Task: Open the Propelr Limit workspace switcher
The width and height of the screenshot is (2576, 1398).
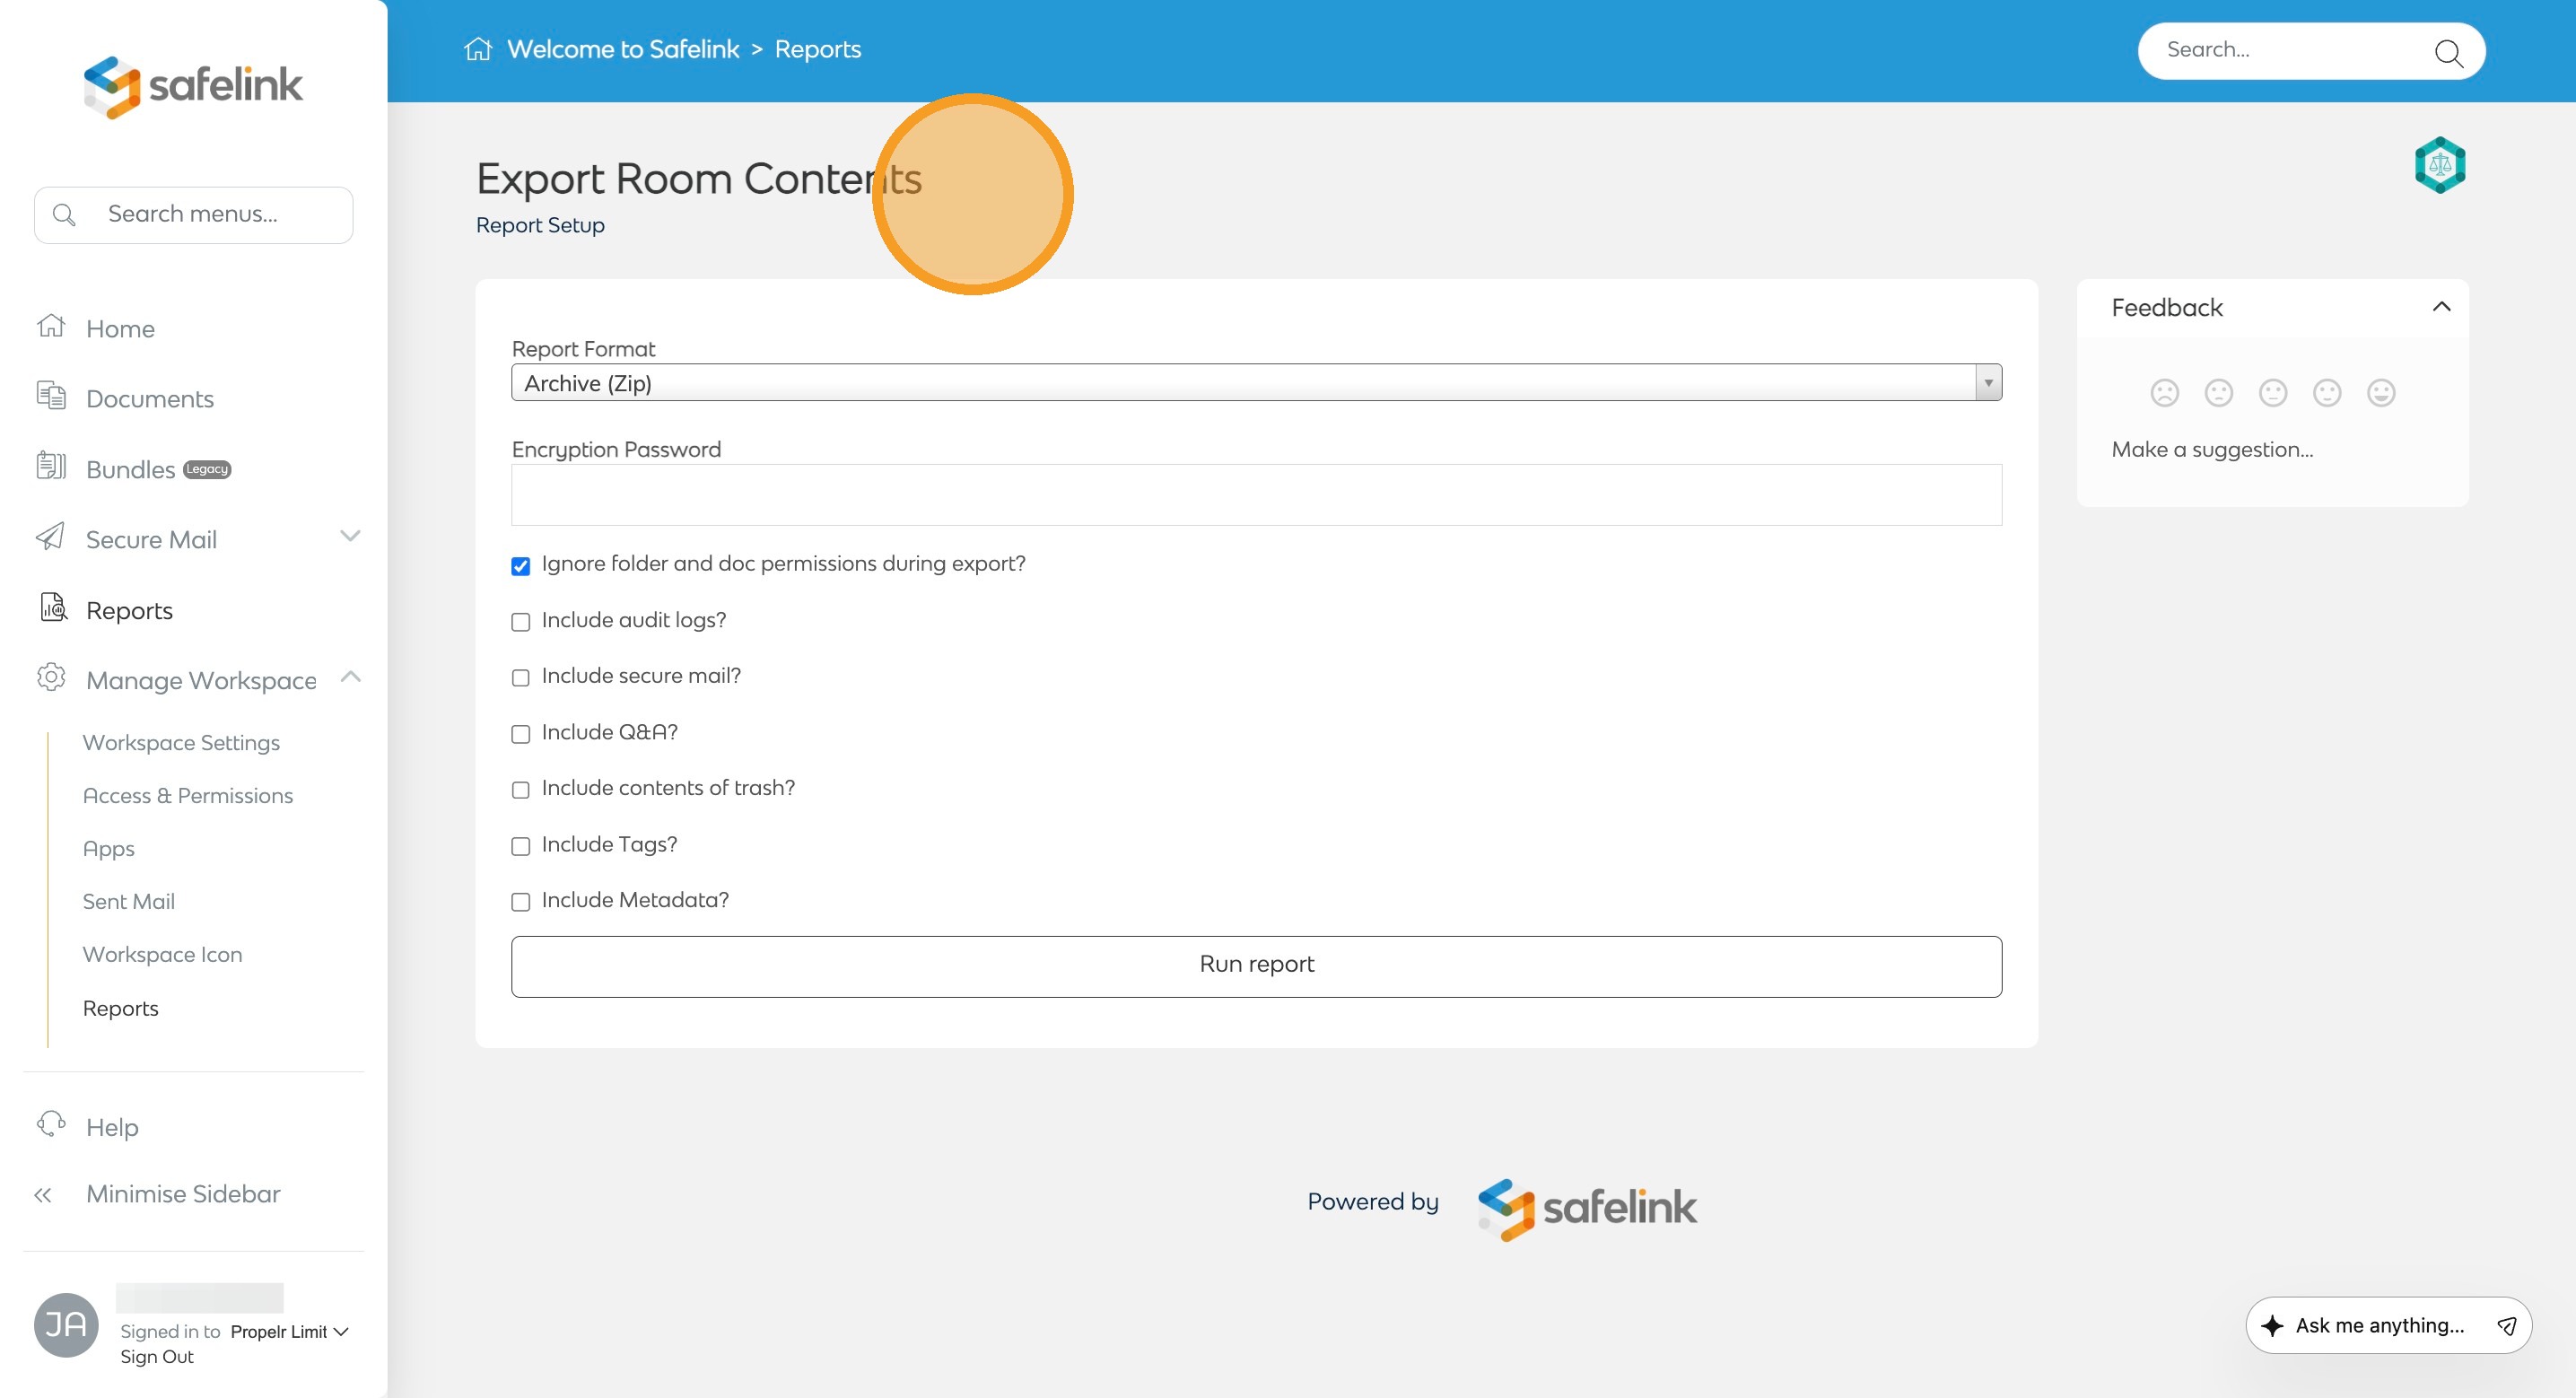Action: click(289, 1332)
